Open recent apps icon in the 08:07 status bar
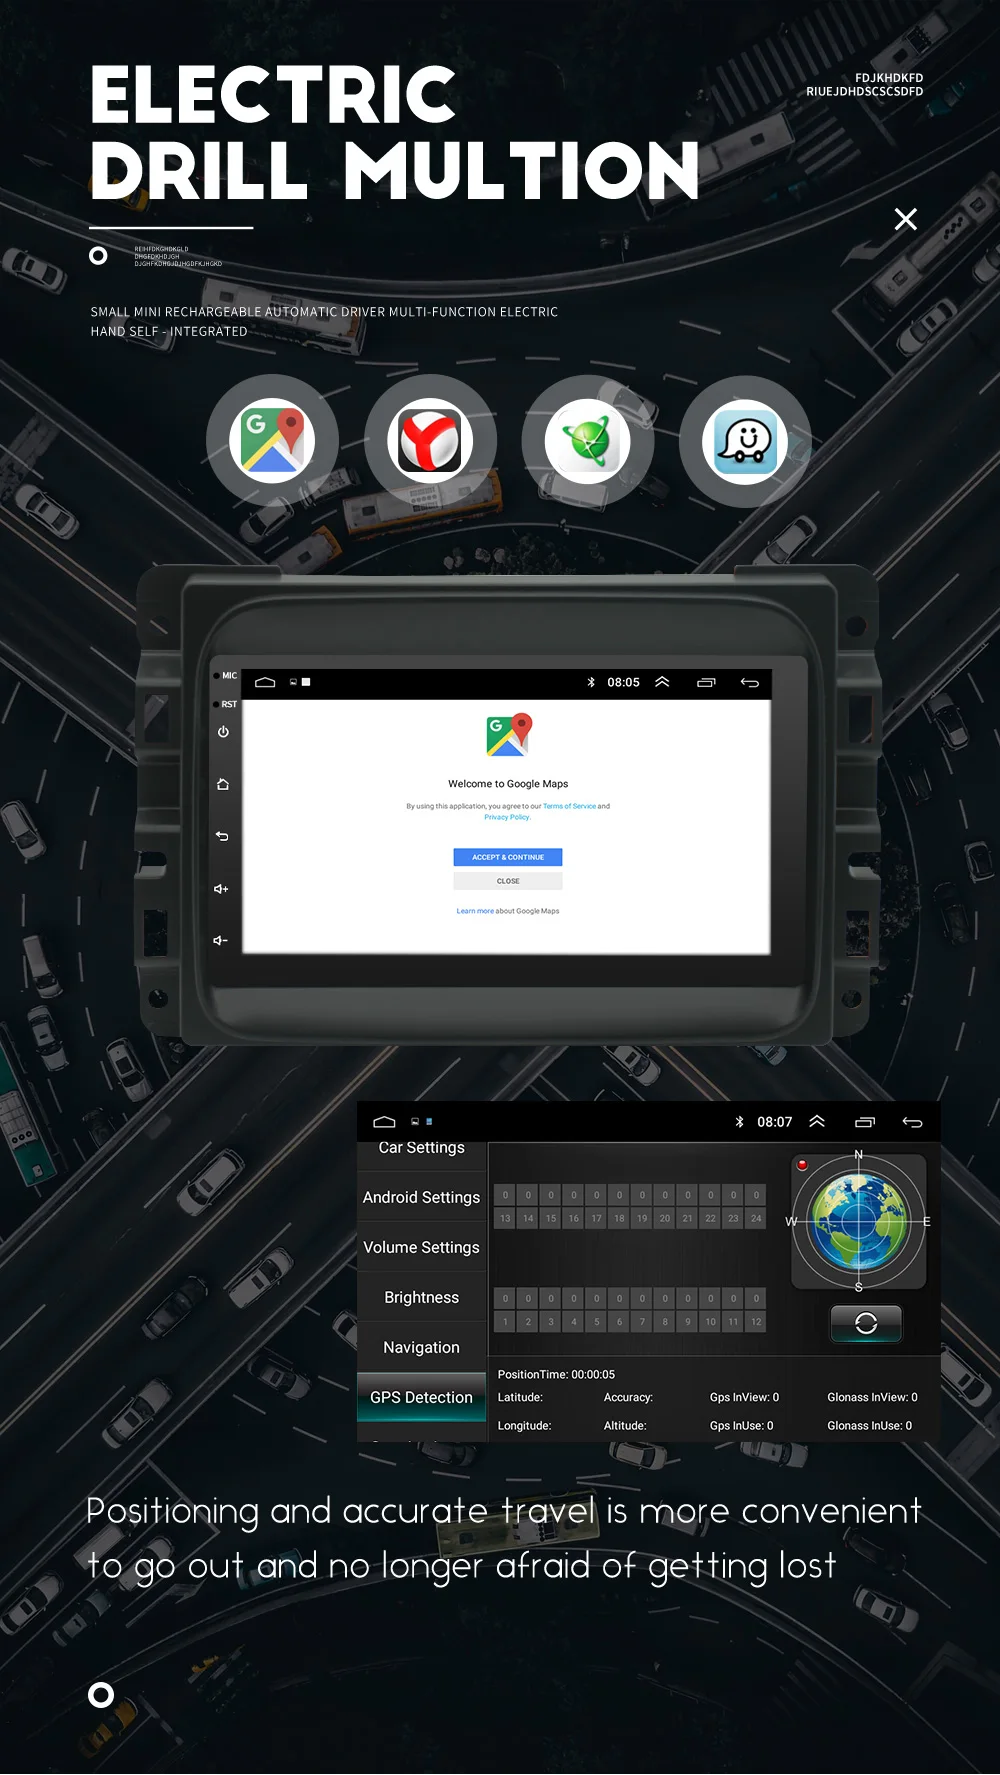1000x1775 pixels. pyautogui.click(x=865, y=1122)
